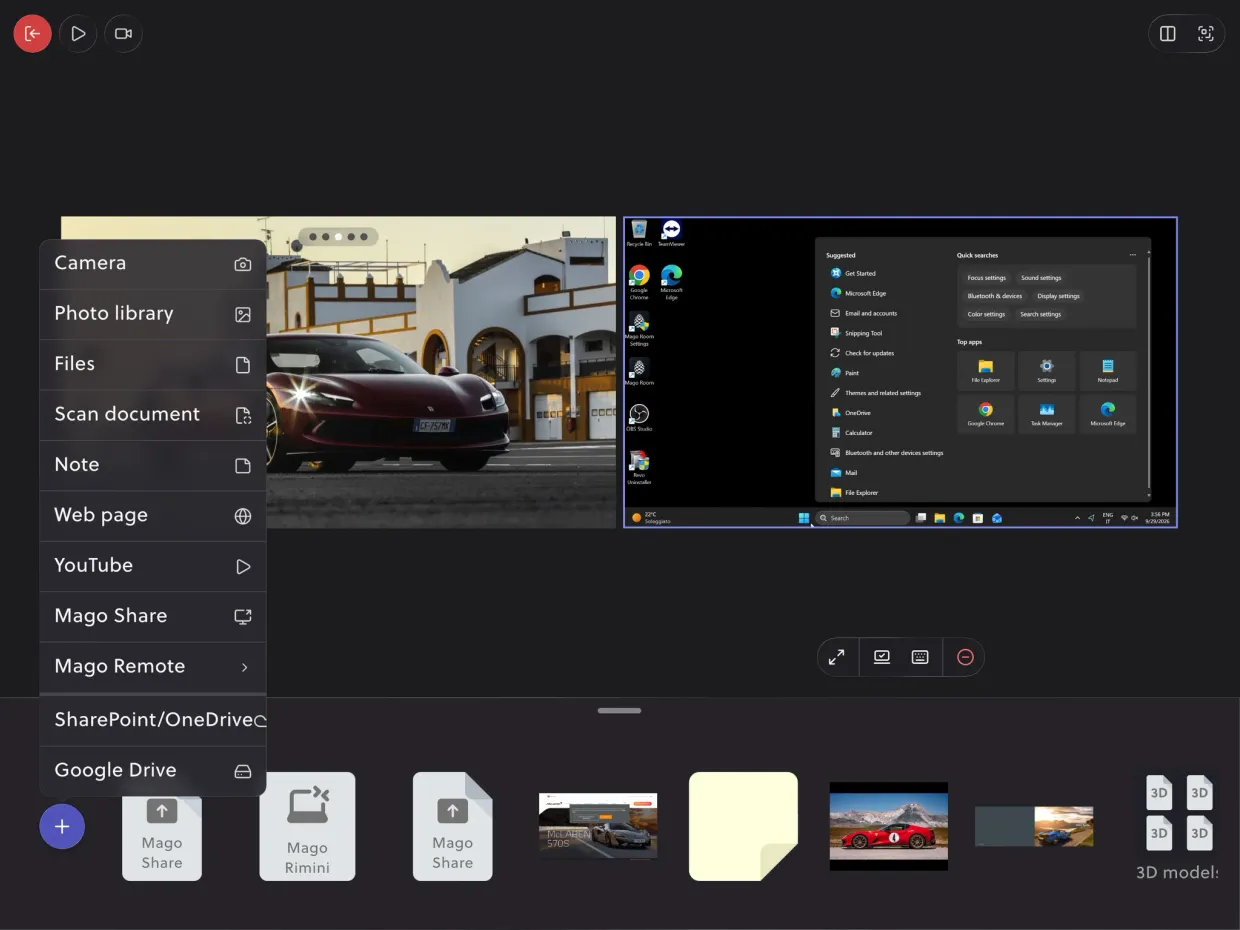Click the remote Windows Start button
This screenshot has height=930, width=1240.
tap(803, 518)
